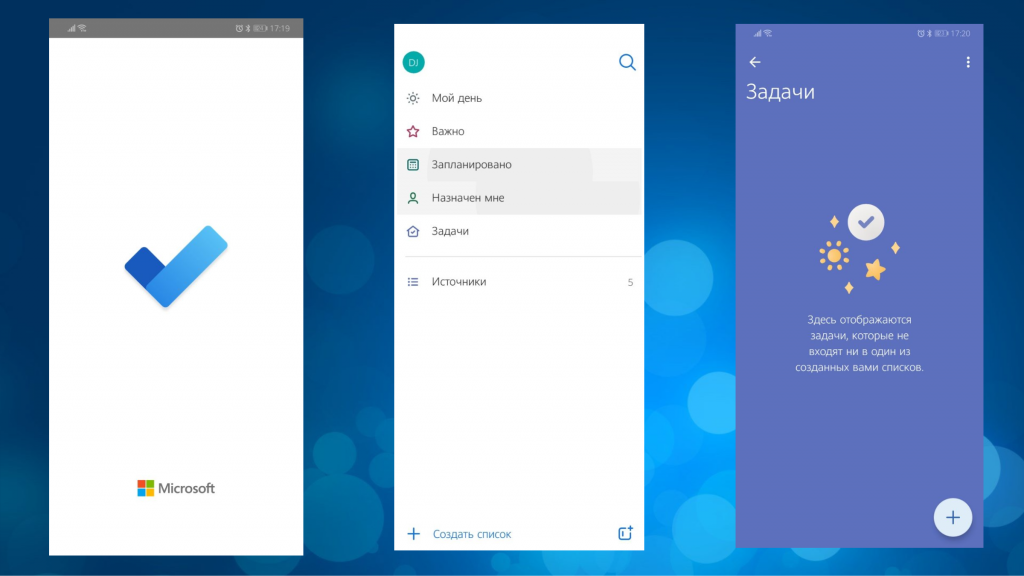Click the Здесь отображаются задачи message
Viewport: 1024px width, 576px height.
tap(859, 344)
